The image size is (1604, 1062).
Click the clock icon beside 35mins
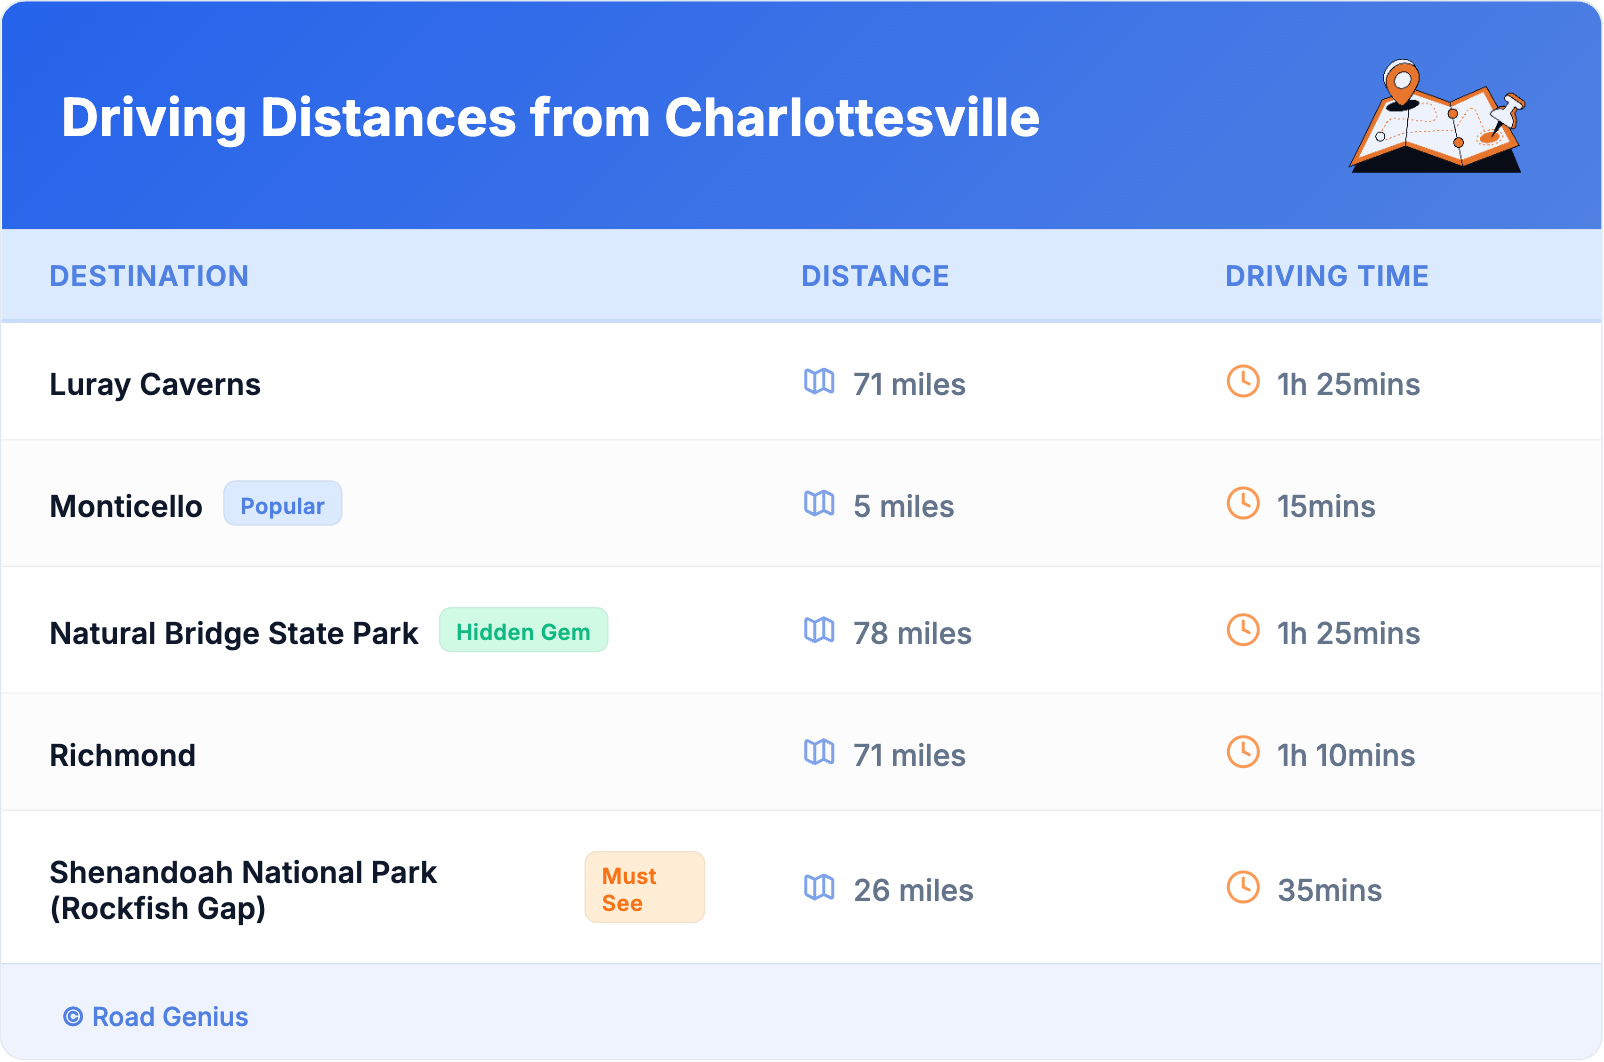click(x=1243, y=887)
